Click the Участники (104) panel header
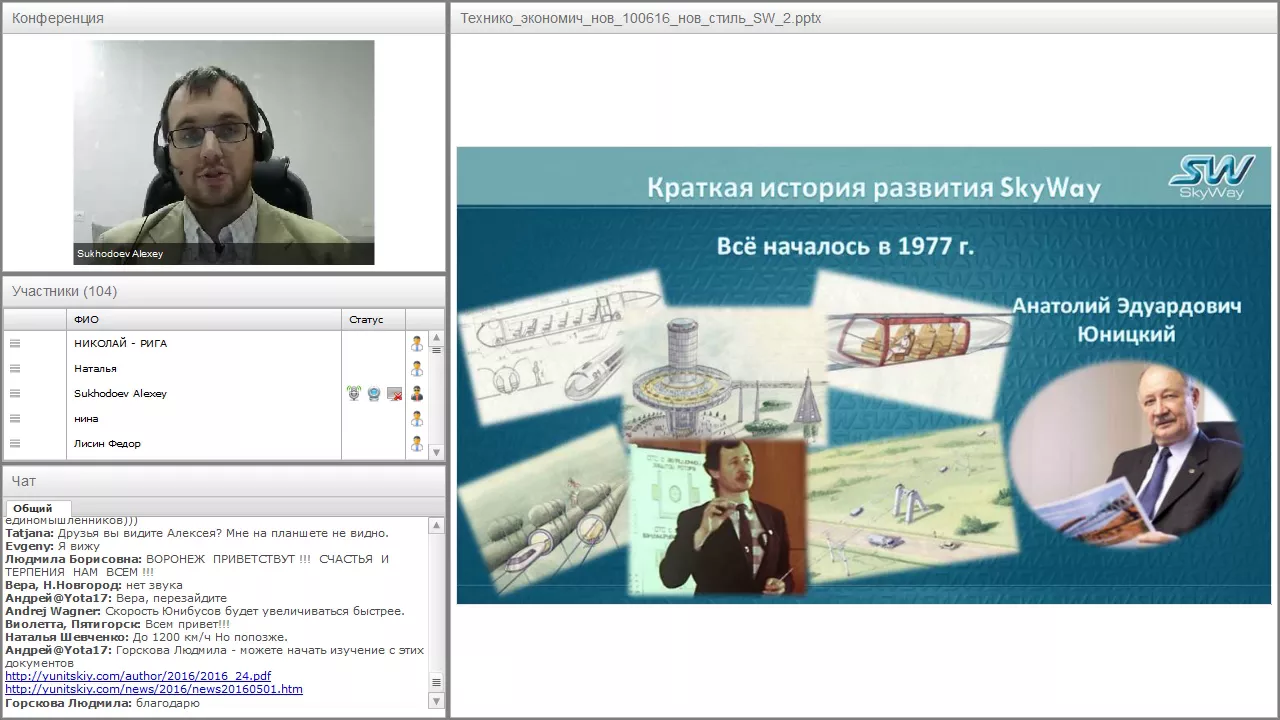This screenshot has width=1280, height=720. (224, 291)
